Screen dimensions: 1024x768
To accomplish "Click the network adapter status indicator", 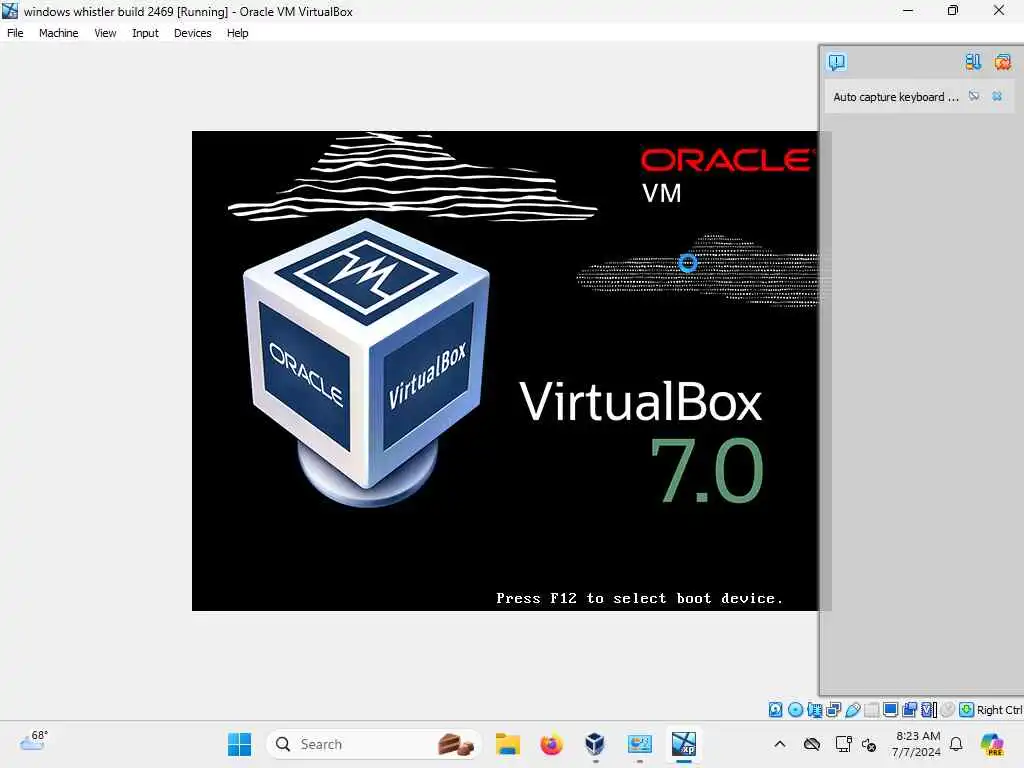I will pyautogui.click(x=833, y=710).
